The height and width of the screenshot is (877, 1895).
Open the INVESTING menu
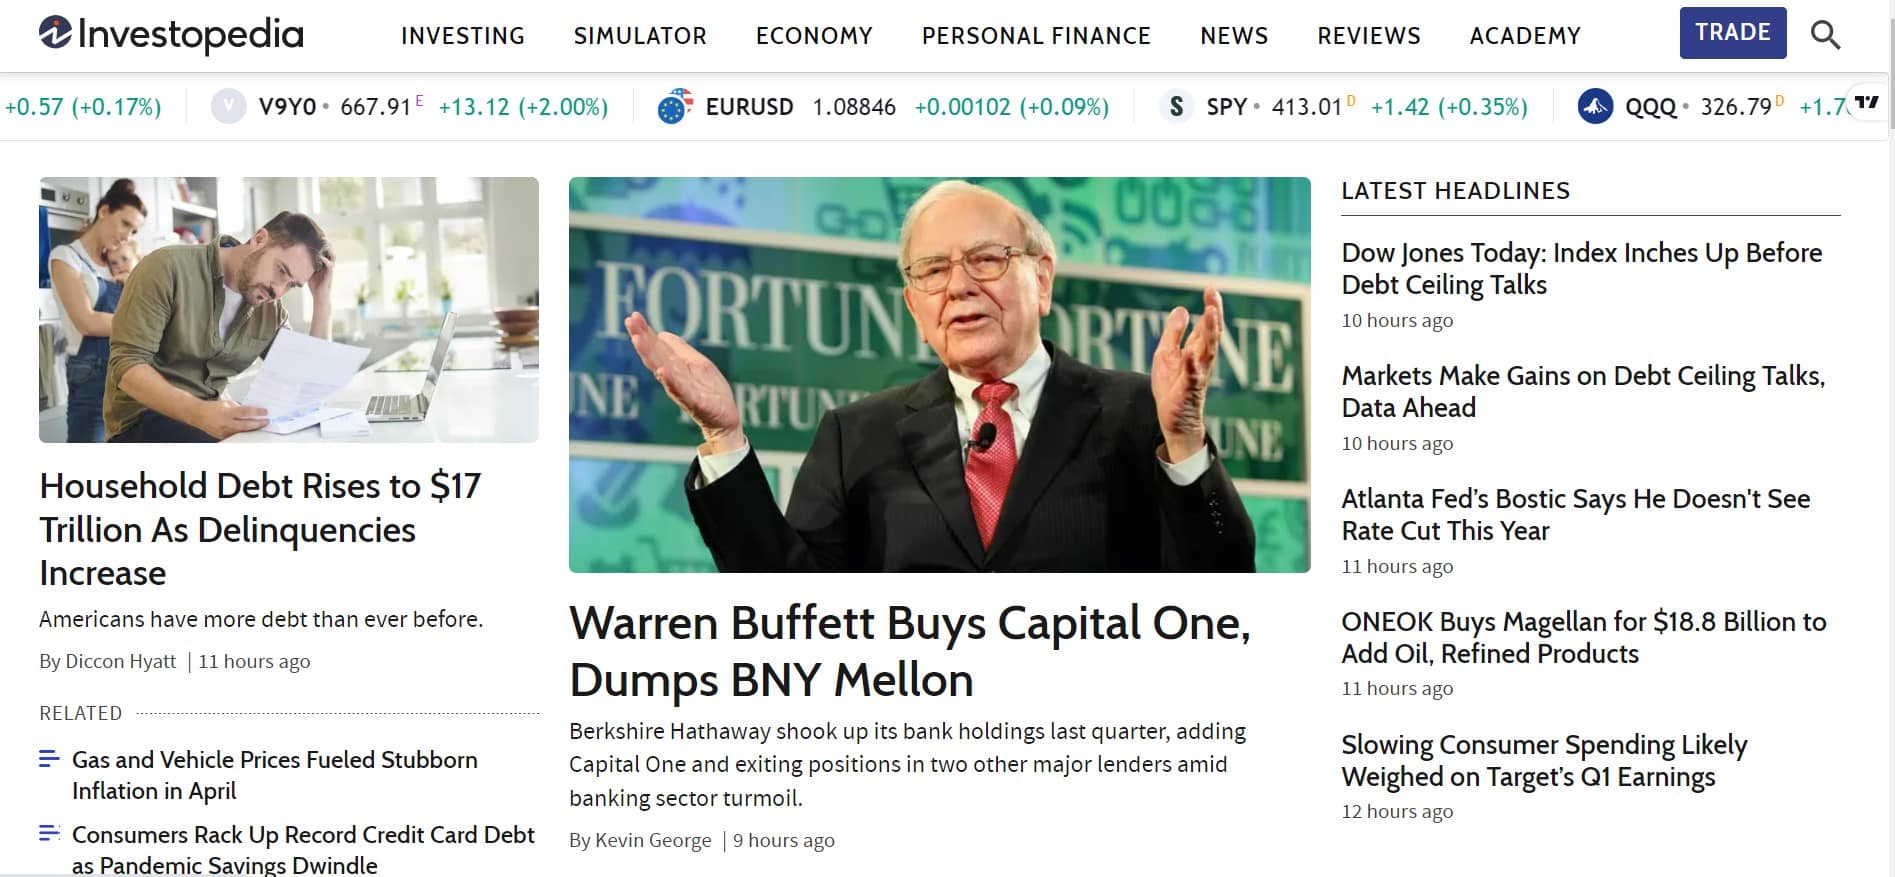(x=462, y=36)
